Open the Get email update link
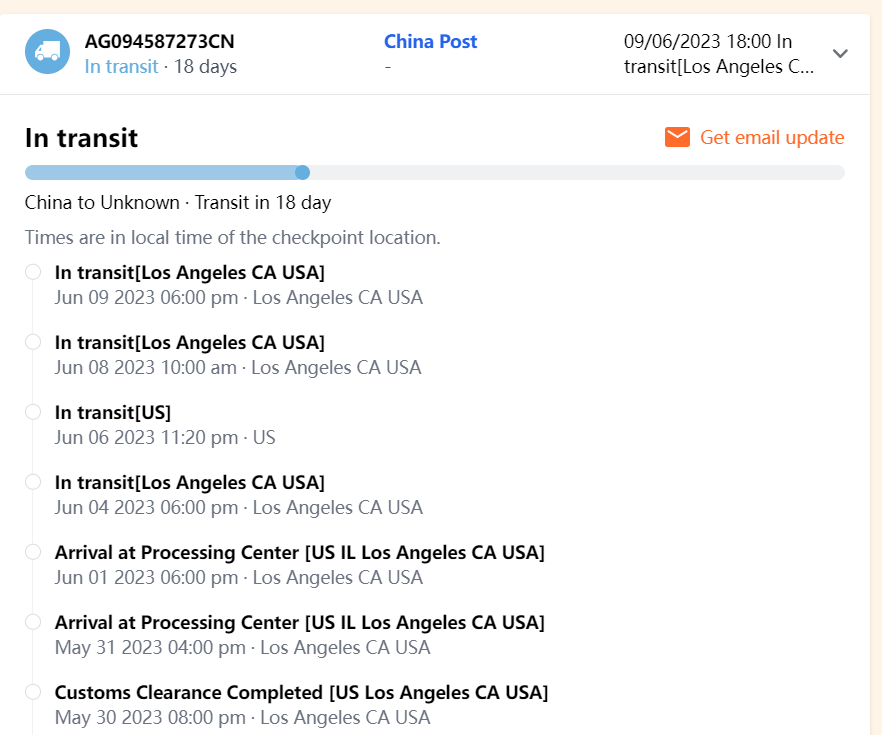This screenshot has width=882, height=735. coord(772,137)
